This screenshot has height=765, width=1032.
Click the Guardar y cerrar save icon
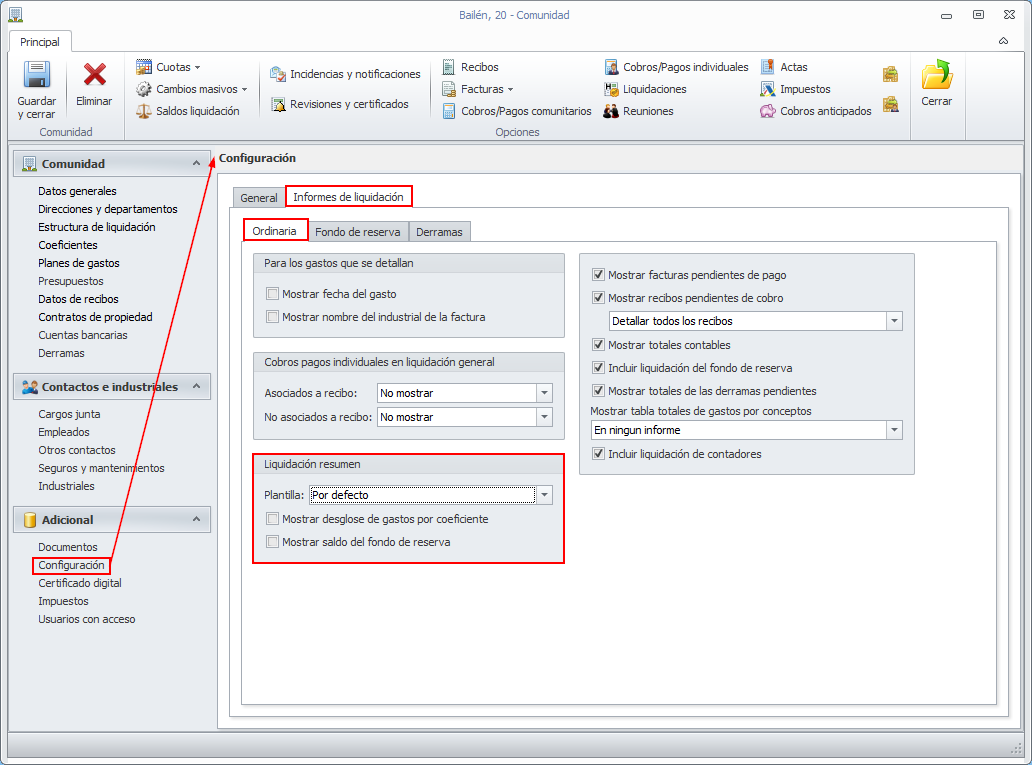coord(37,75)
